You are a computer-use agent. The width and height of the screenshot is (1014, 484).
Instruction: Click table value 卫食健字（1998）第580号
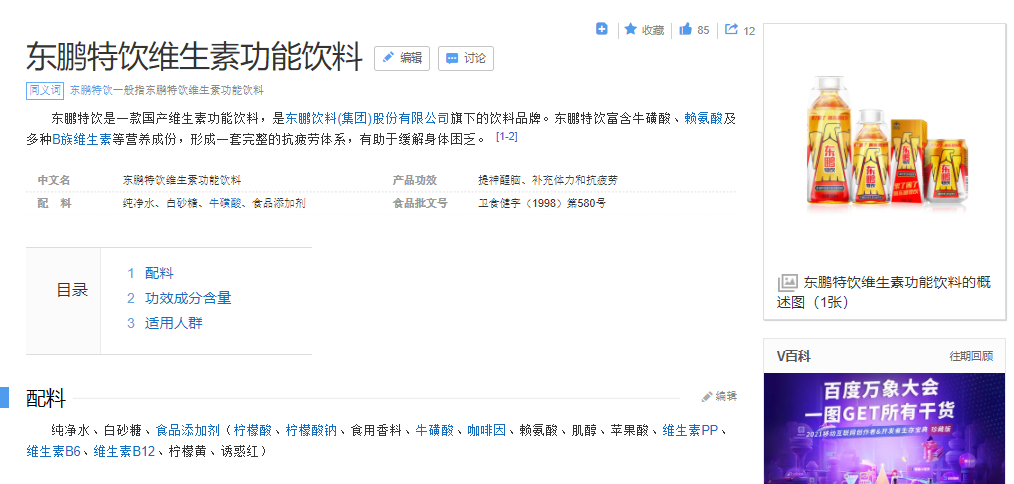(x=542, y=203)
